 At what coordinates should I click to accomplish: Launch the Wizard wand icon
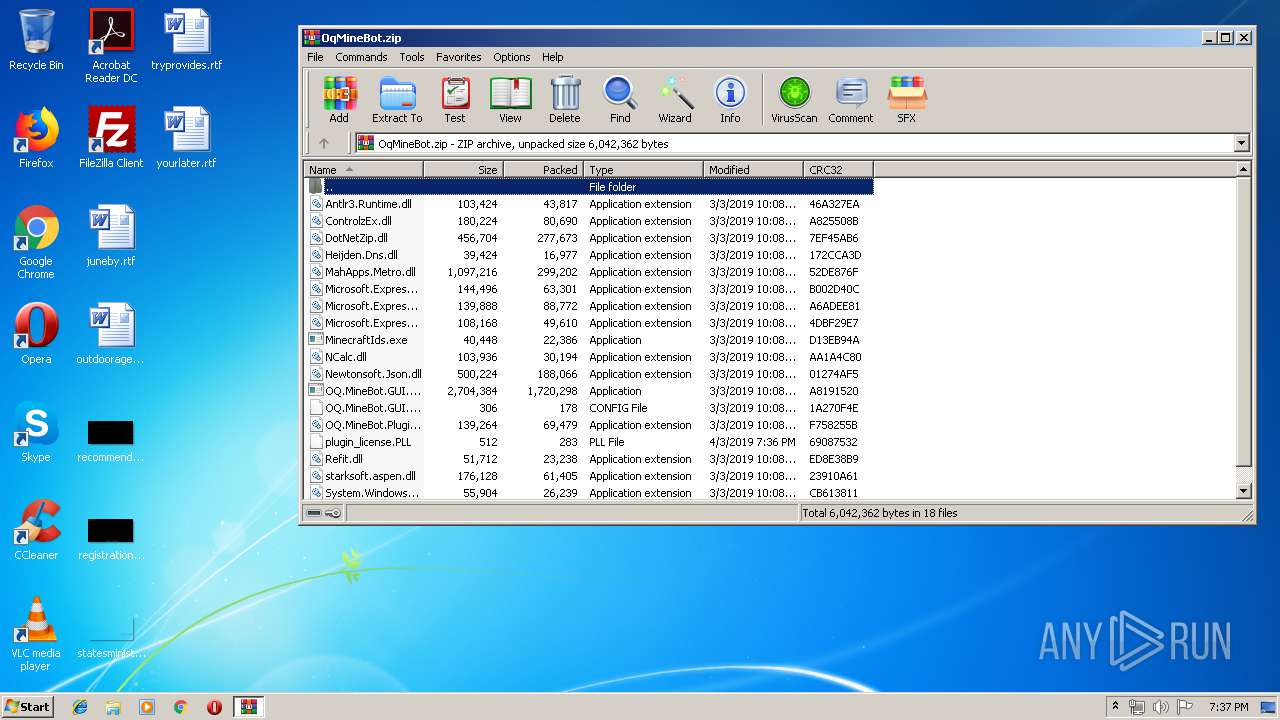pos(675,100)
